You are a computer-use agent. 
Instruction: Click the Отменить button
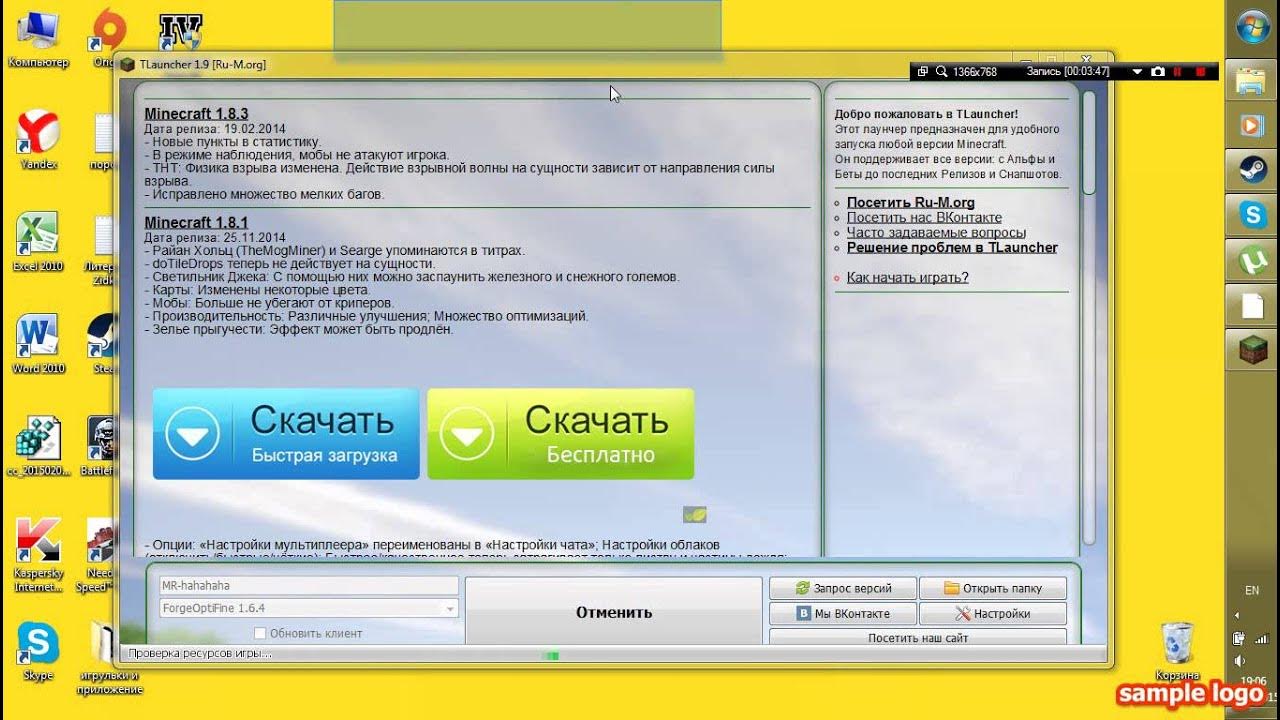(614, 612)
